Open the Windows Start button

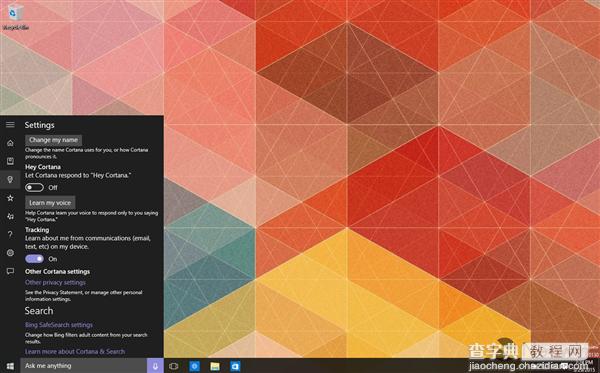(10, 366)
